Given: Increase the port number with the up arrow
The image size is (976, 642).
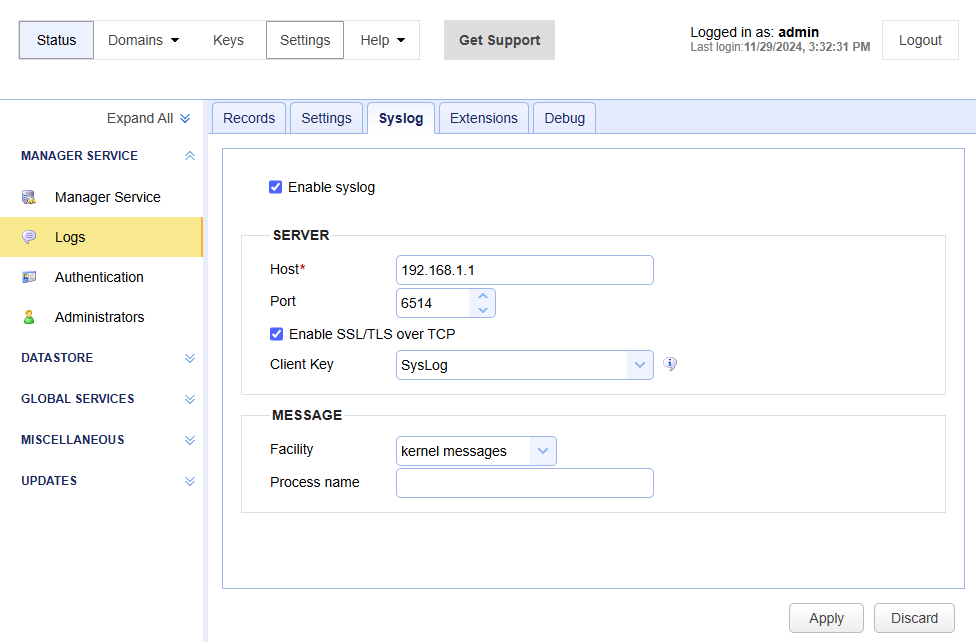Looking at the screenshot, I should point(482,296).
